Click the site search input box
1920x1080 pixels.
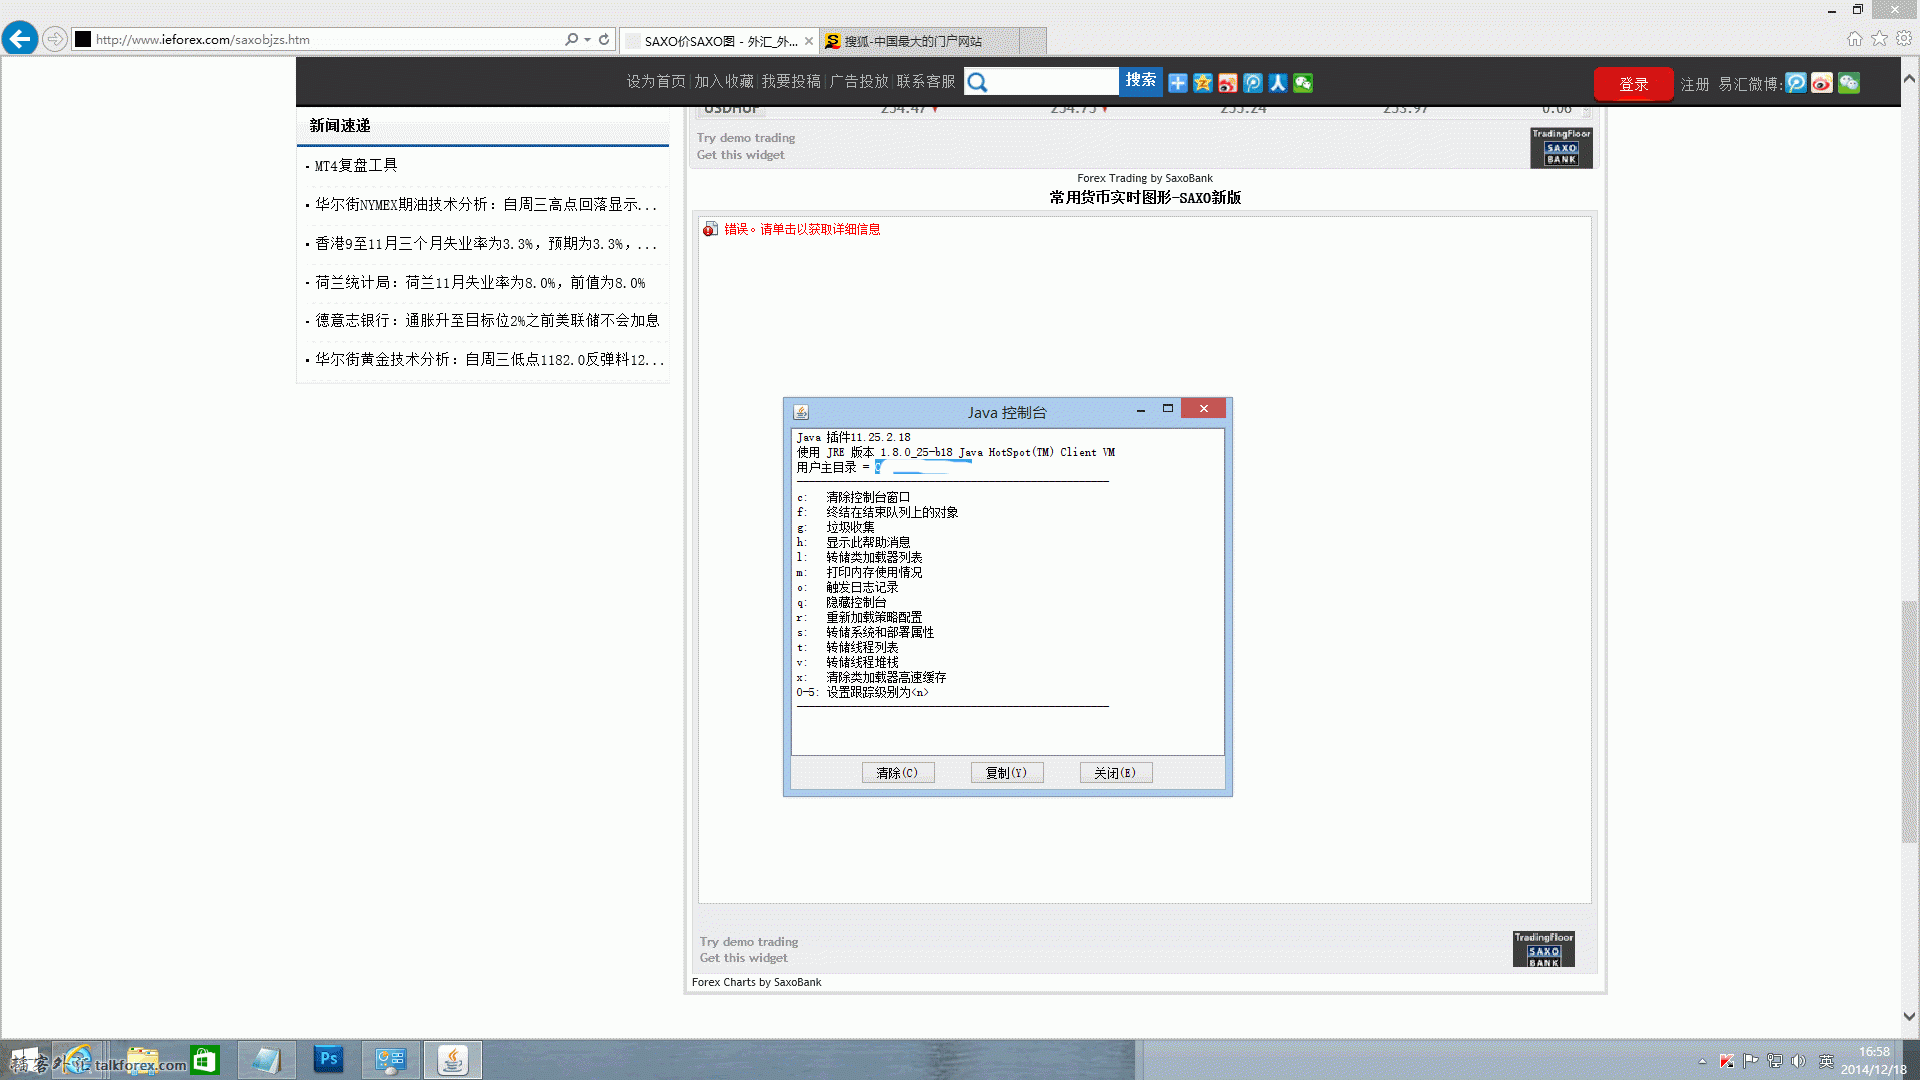click(x=1054, y=82)
